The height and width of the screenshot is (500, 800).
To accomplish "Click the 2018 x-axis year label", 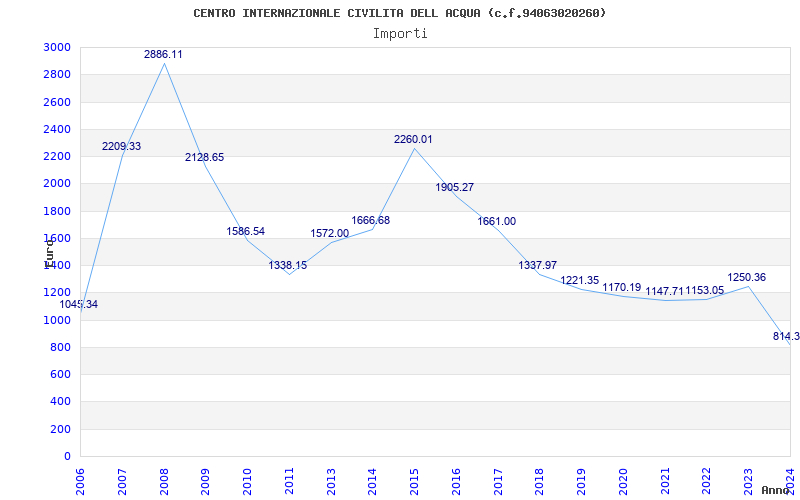I will (540, 482).
